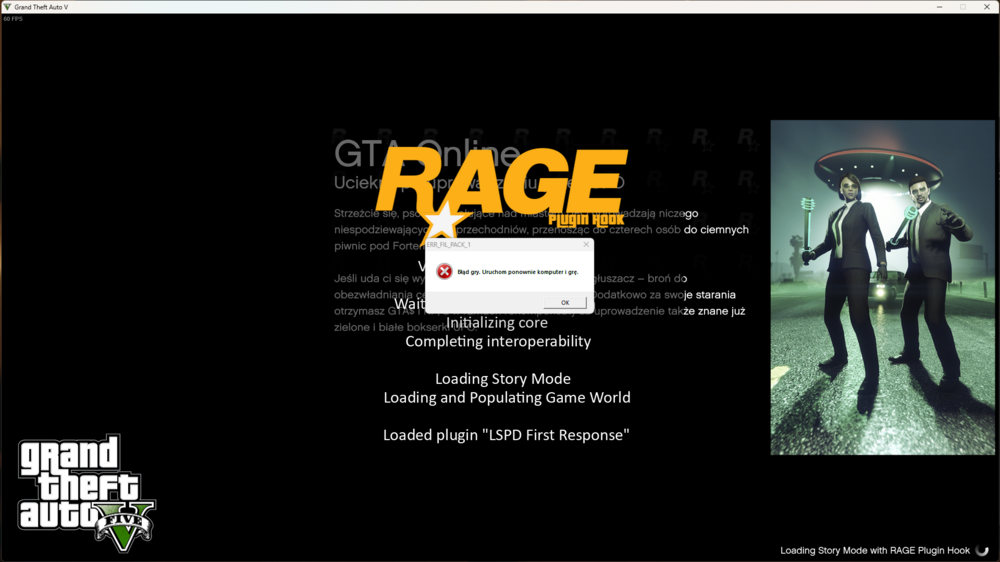Click the white star in RAGE logo
The image size is (1000, 562).
tap(441, 223)
